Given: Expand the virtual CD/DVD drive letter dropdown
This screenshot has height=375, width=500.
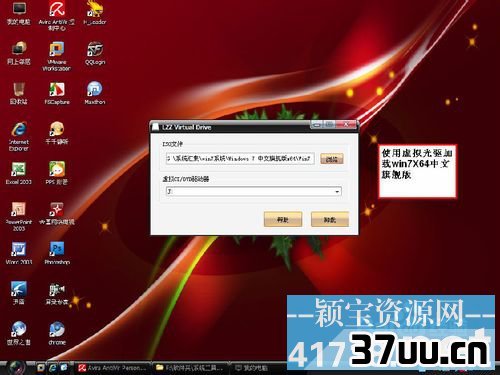Looking at the screenshot, I should tap(337, 192).
